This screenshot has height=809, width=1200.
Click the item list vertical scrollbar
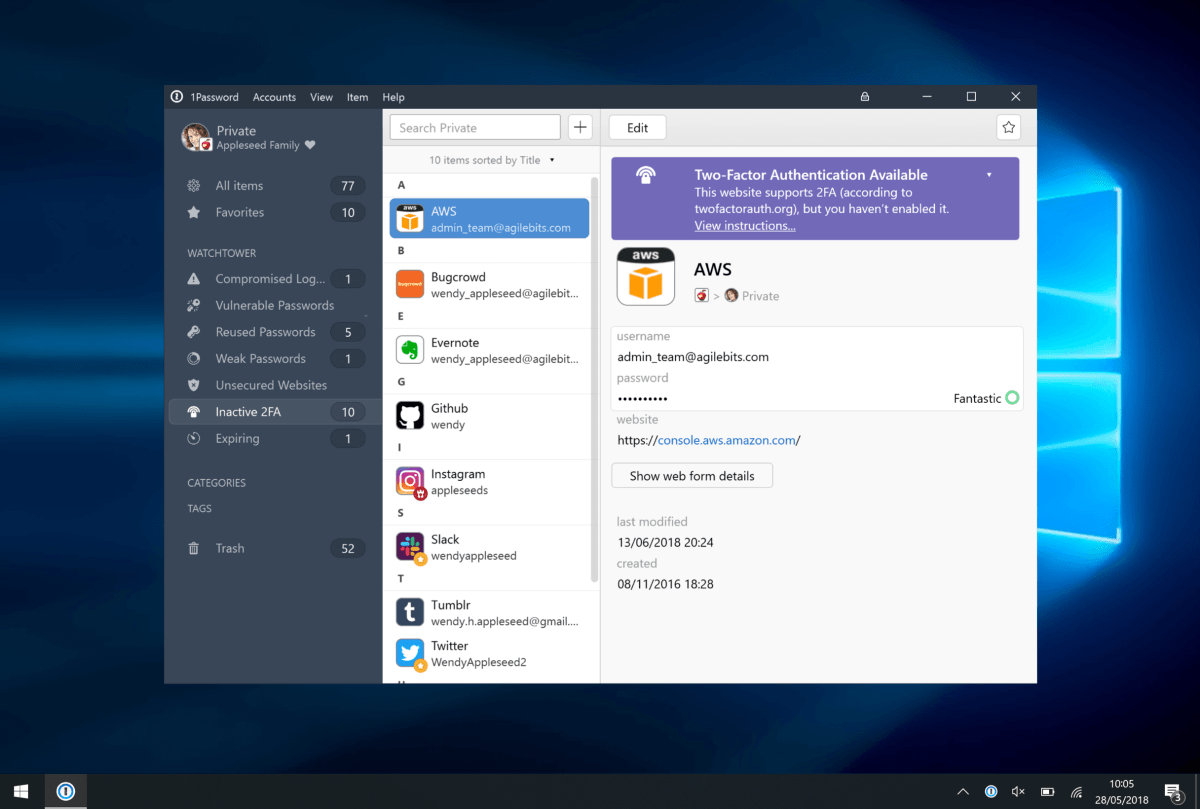click(595, 380)
